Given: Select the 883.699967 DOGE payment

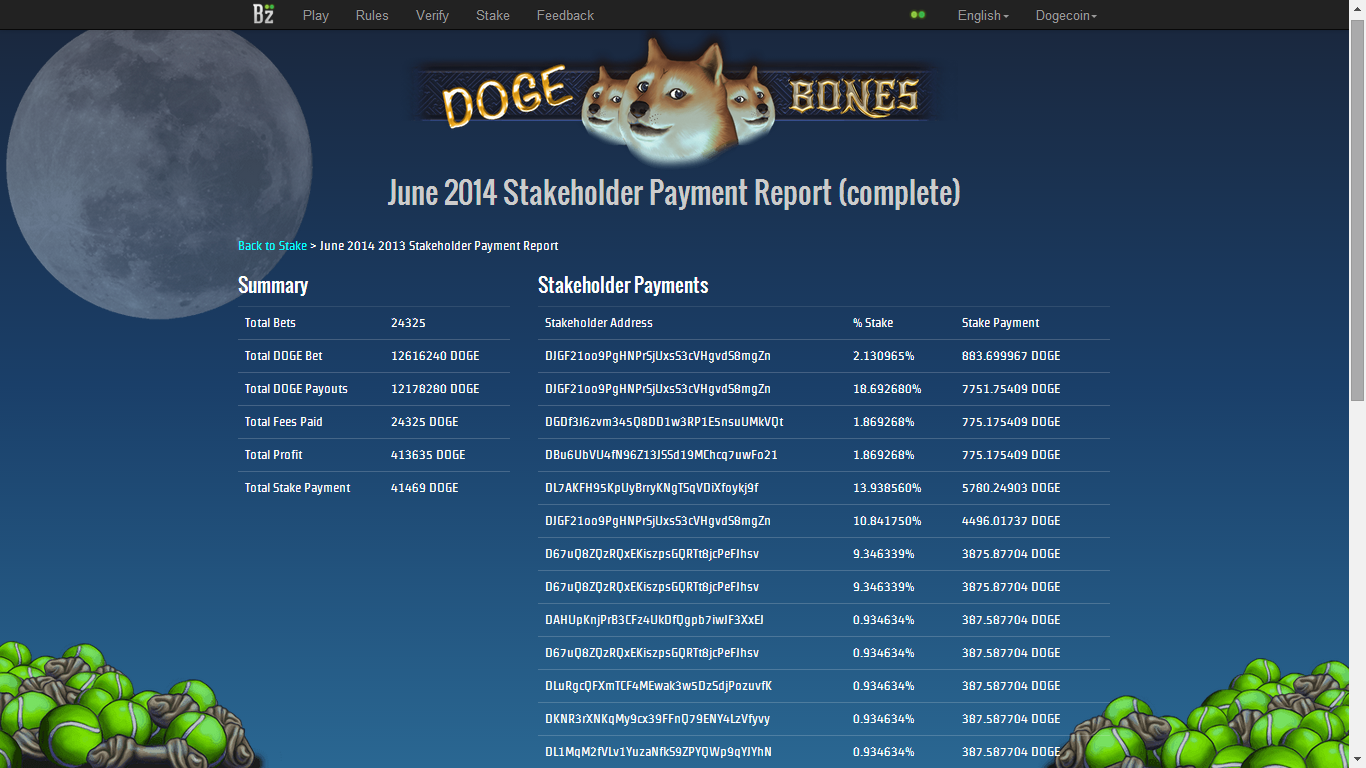Looking at the screenshot, I should pos(1011,356).
